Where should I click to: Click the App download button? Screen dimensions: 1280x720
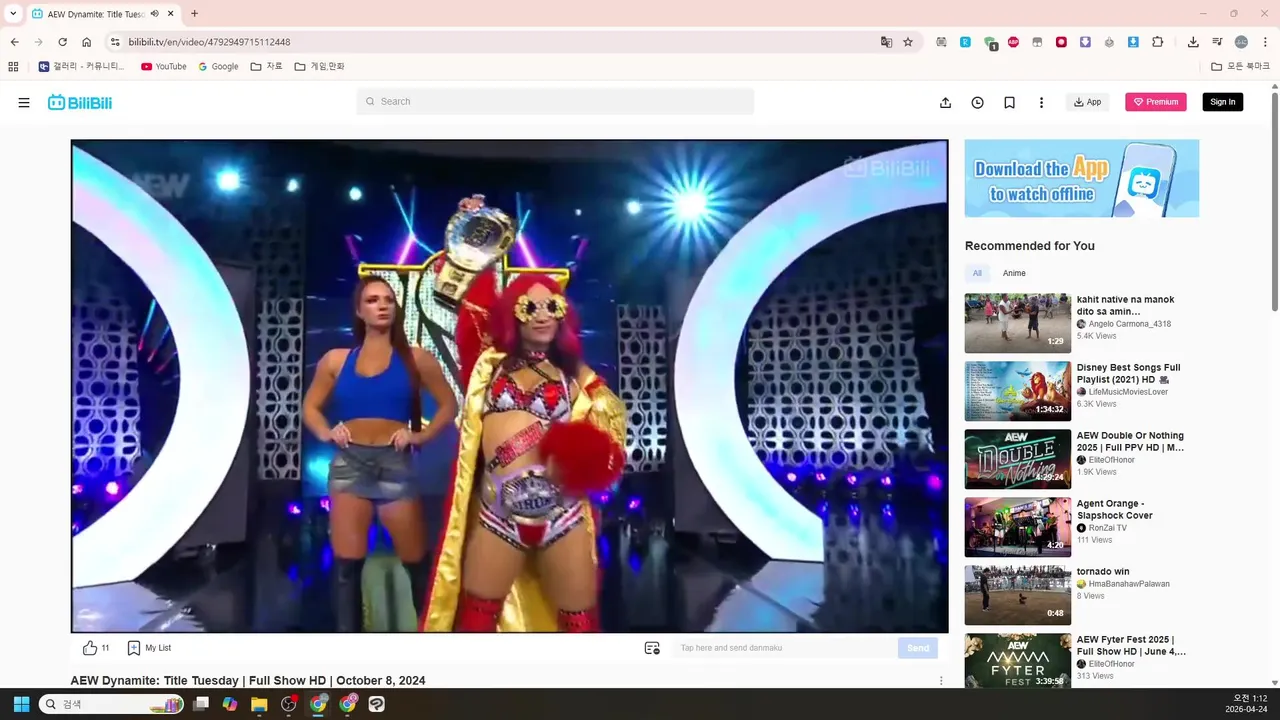(x=1087, y=102)
